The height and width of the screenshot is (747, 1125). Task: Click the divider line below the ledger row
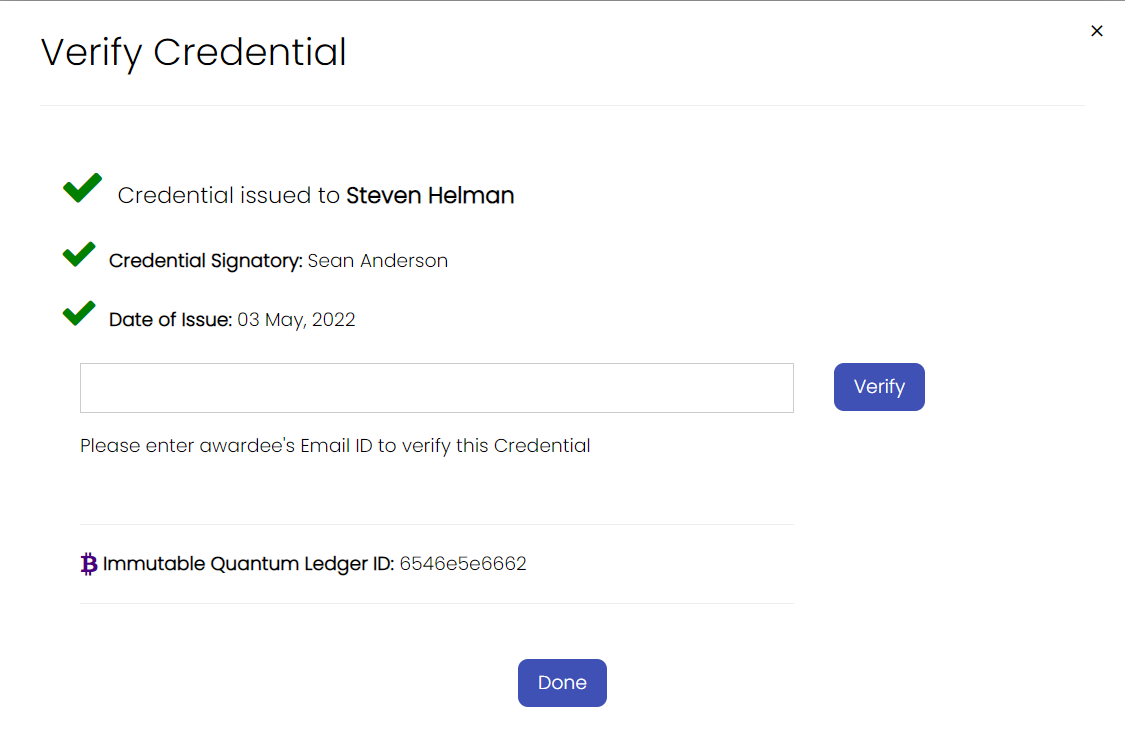436,602
